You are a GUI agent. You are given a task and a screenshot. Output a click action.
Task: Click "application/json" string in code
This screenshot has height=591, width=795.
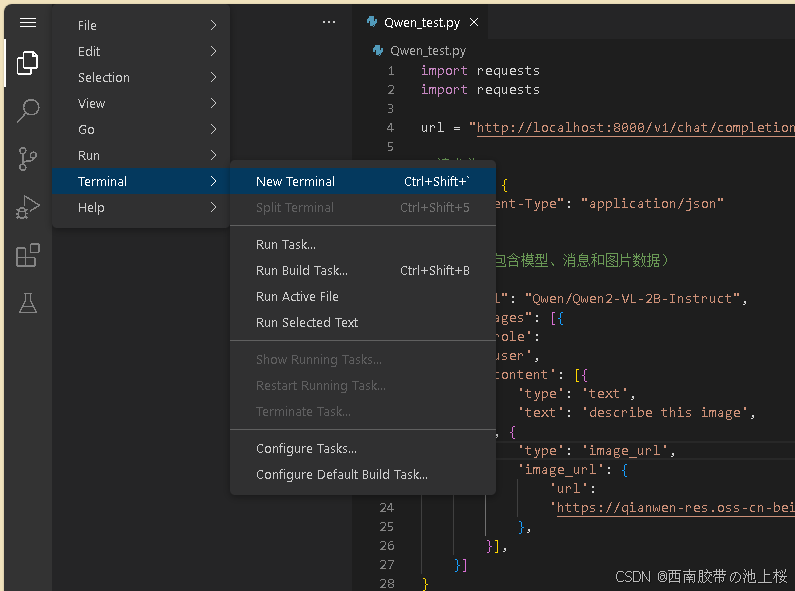click(652, 204)
